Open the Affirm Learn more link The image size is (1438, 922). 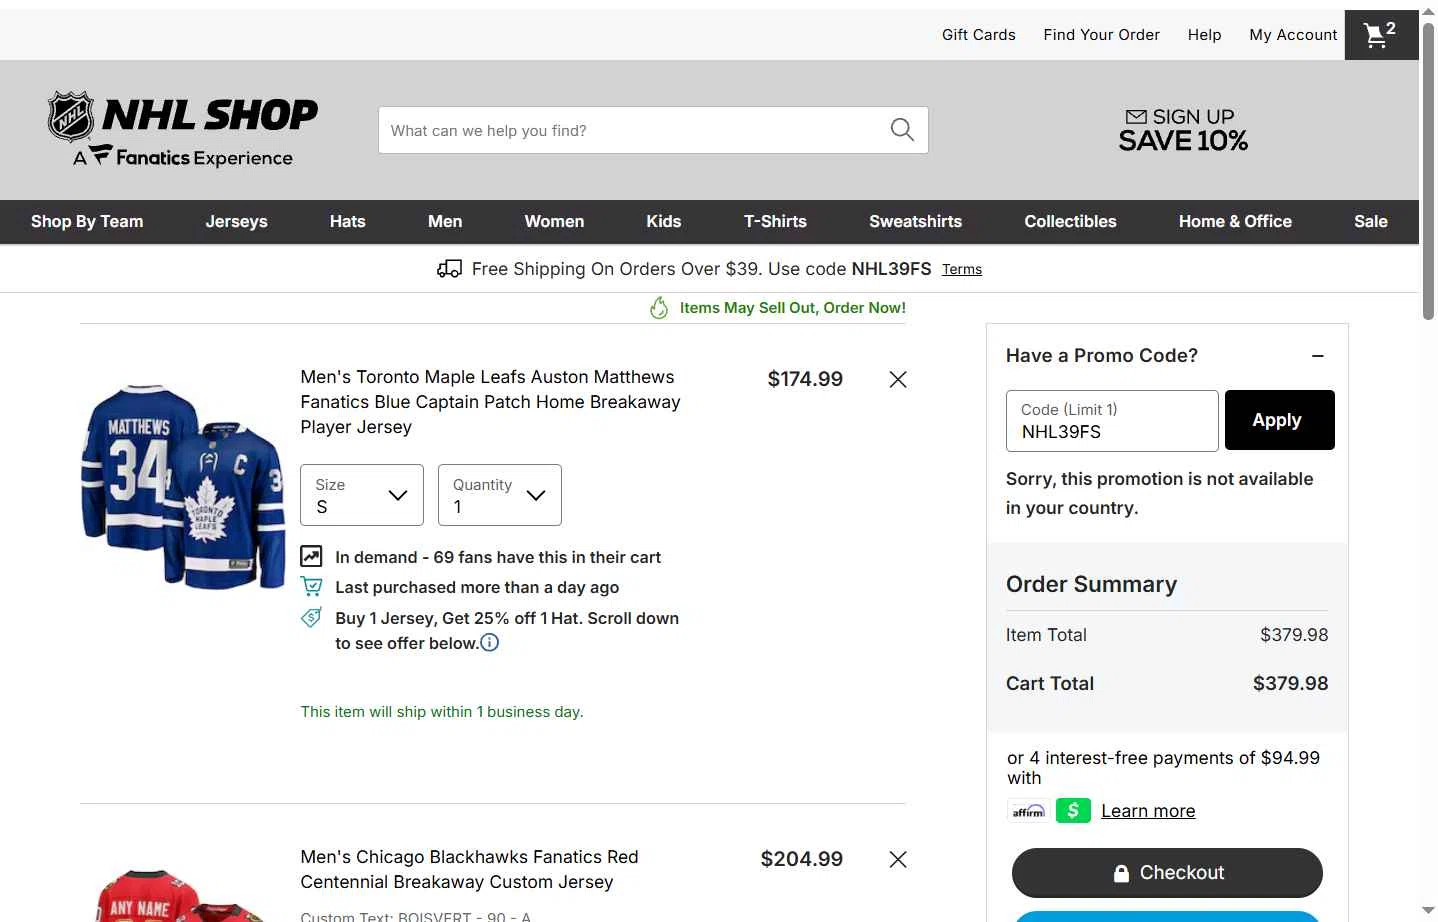1148,811
